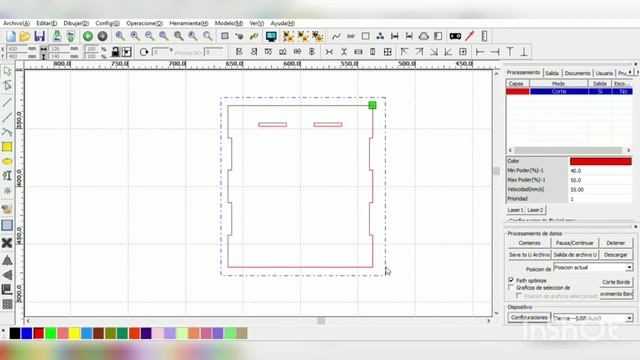Screen dimensions: 640x360
Task: Toggle the Graficos de seleccion de checkbox
Action: pos(511,287)
